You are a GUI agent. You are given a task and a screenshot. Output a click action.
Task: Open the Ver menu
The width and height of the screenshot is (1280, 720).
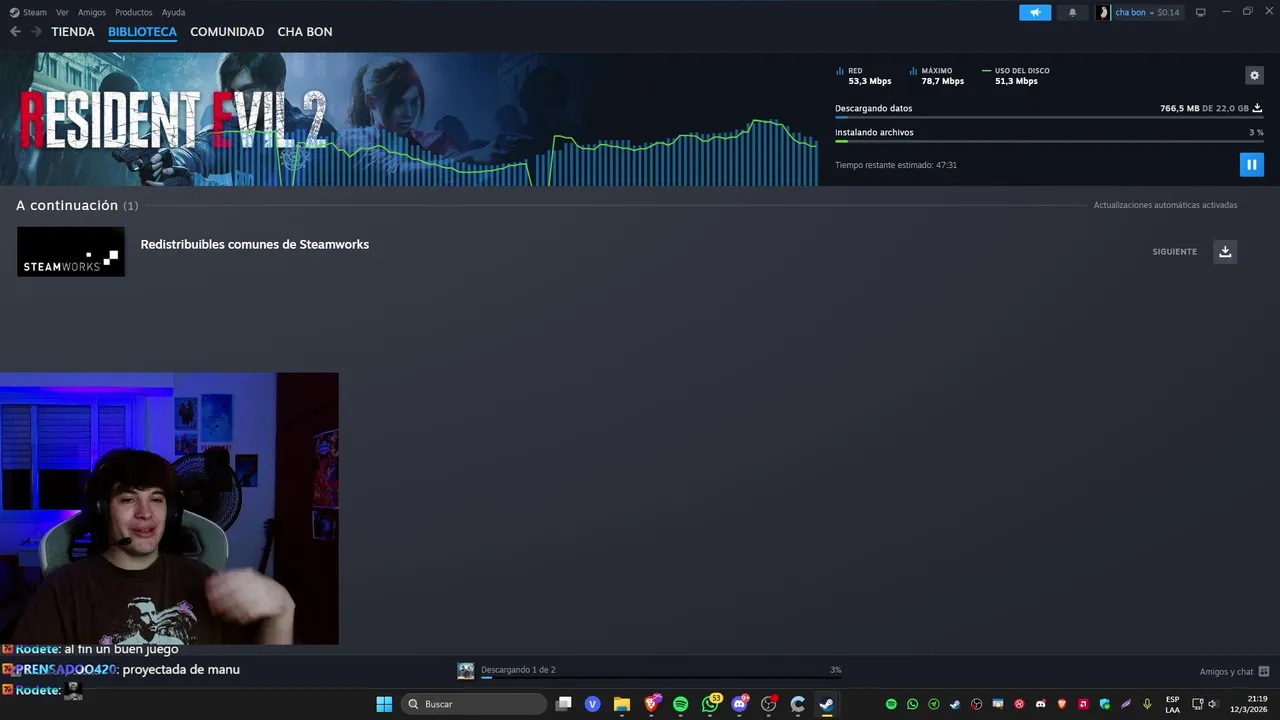(x=62, y=12)
